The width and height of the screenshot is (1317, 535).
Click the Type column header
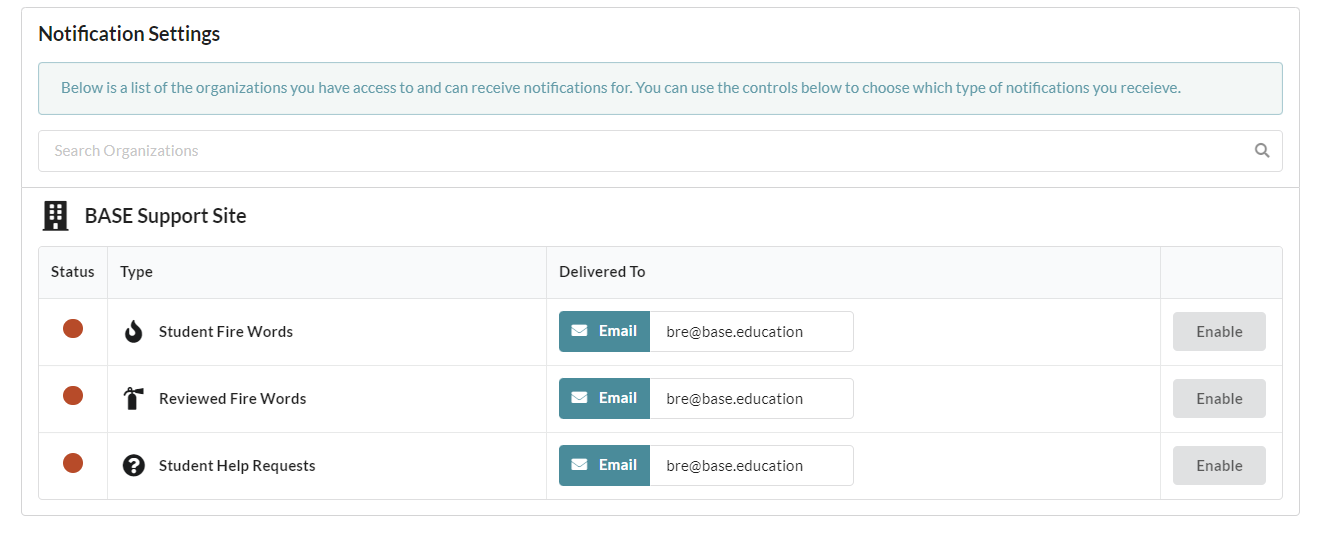136,272
